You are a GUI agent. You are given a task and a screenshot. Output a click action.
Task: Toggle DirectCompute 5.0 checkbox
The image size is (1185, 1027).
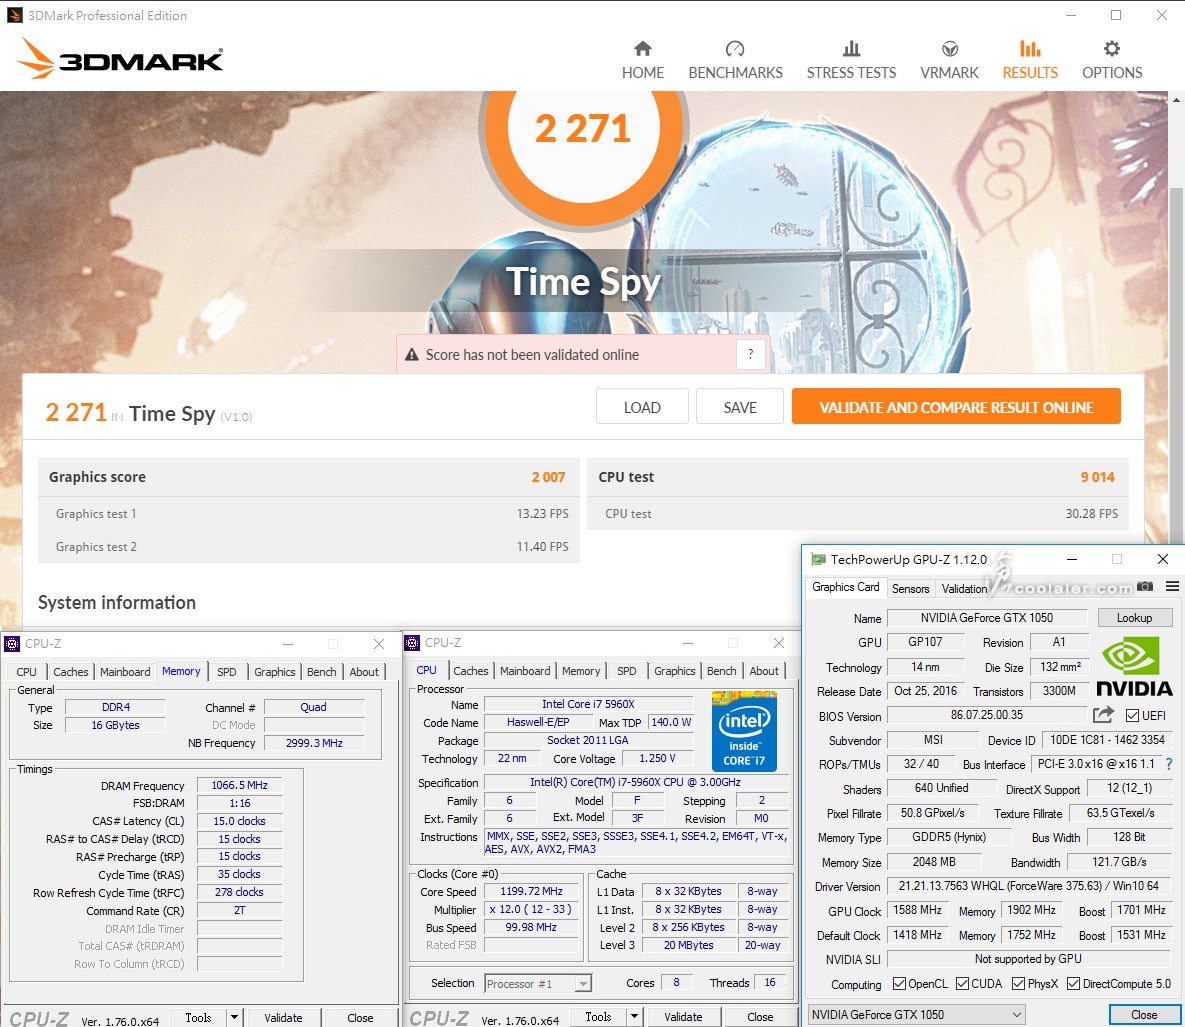pos(1073,983)
